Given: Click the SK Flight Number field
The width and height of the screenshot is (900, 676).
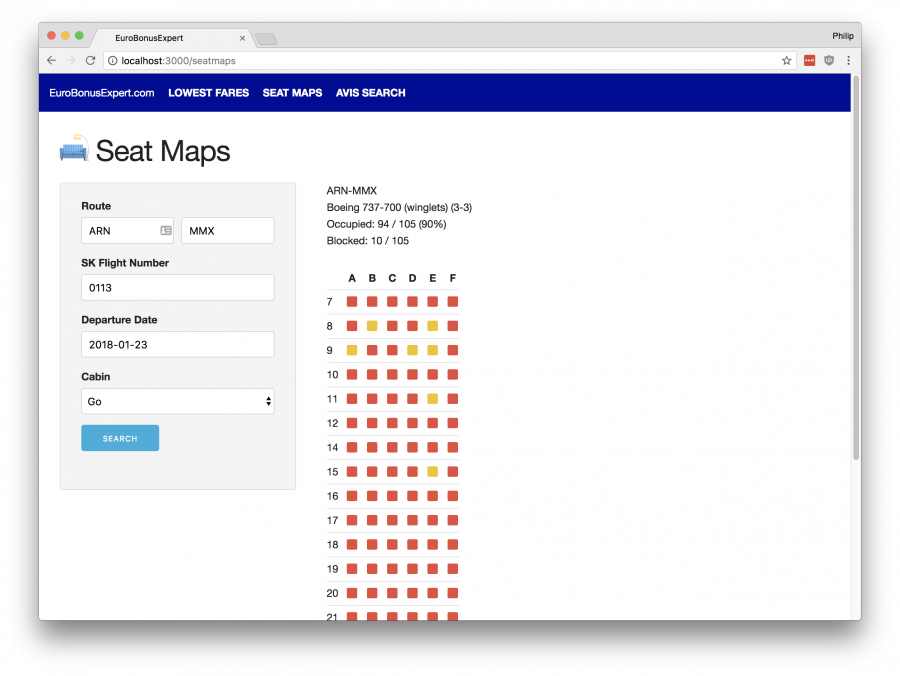Looking at the screenshot, I should [x=177, y=288].
